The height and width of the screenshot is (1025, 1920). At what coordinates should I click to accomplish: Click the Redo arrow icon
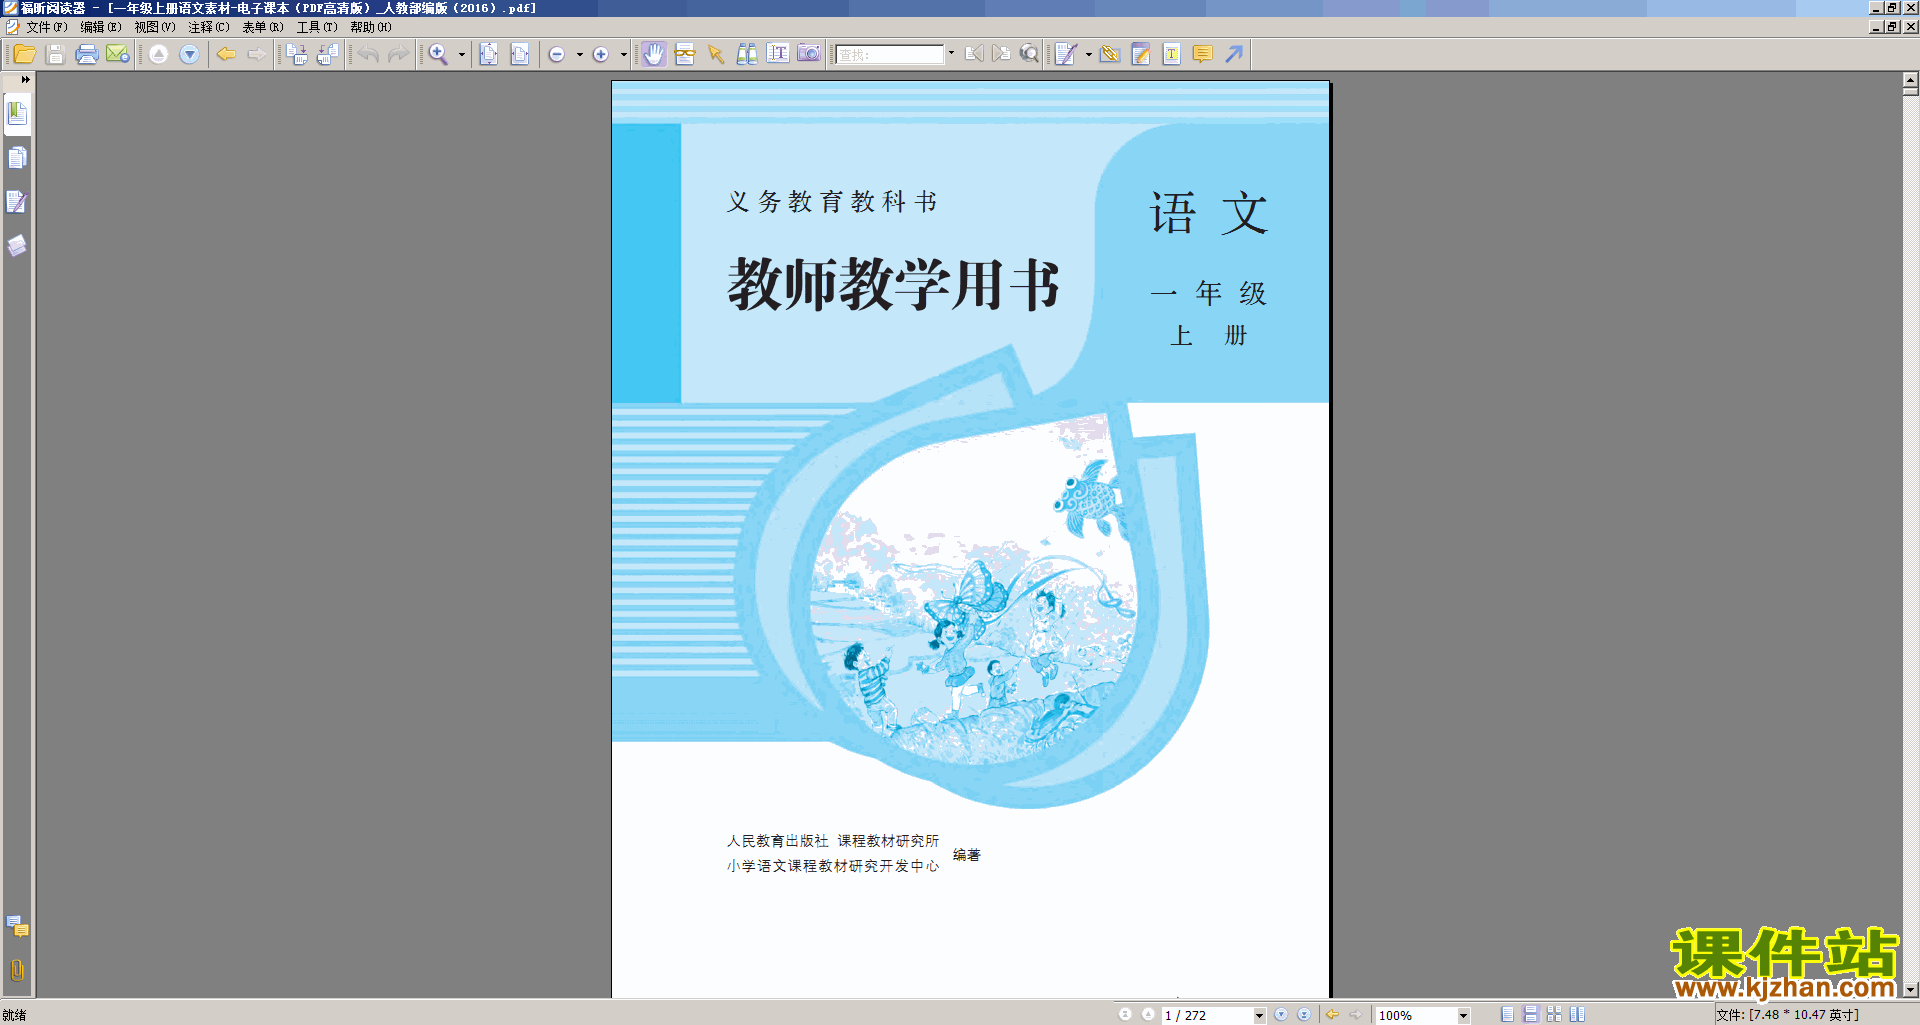399,54
